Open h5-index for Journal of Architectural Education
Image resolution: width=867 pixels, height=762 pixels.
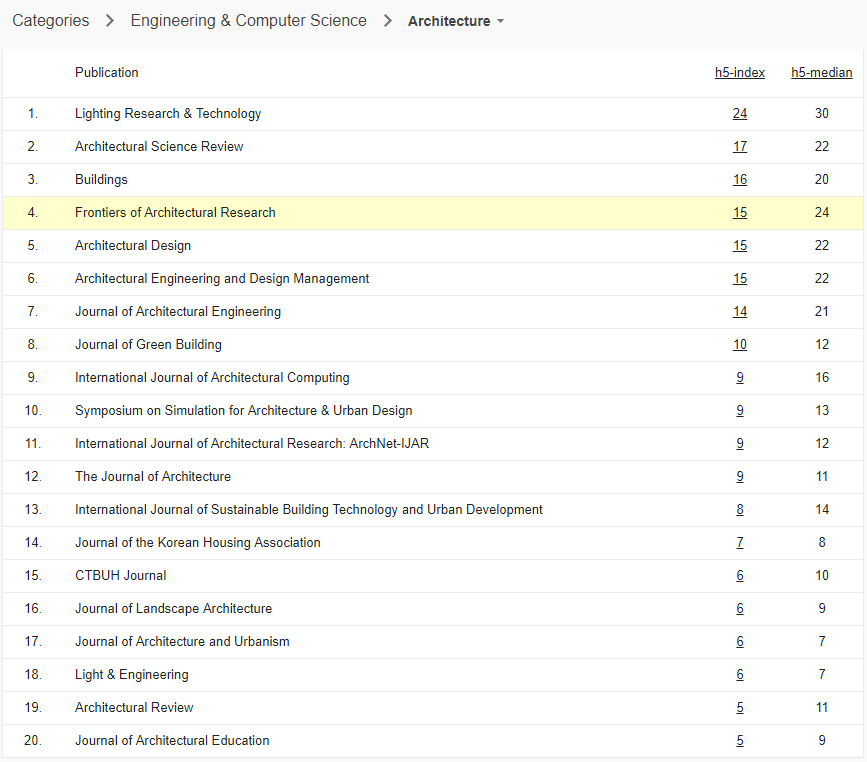pyautogui.click(x=740, y=740)
